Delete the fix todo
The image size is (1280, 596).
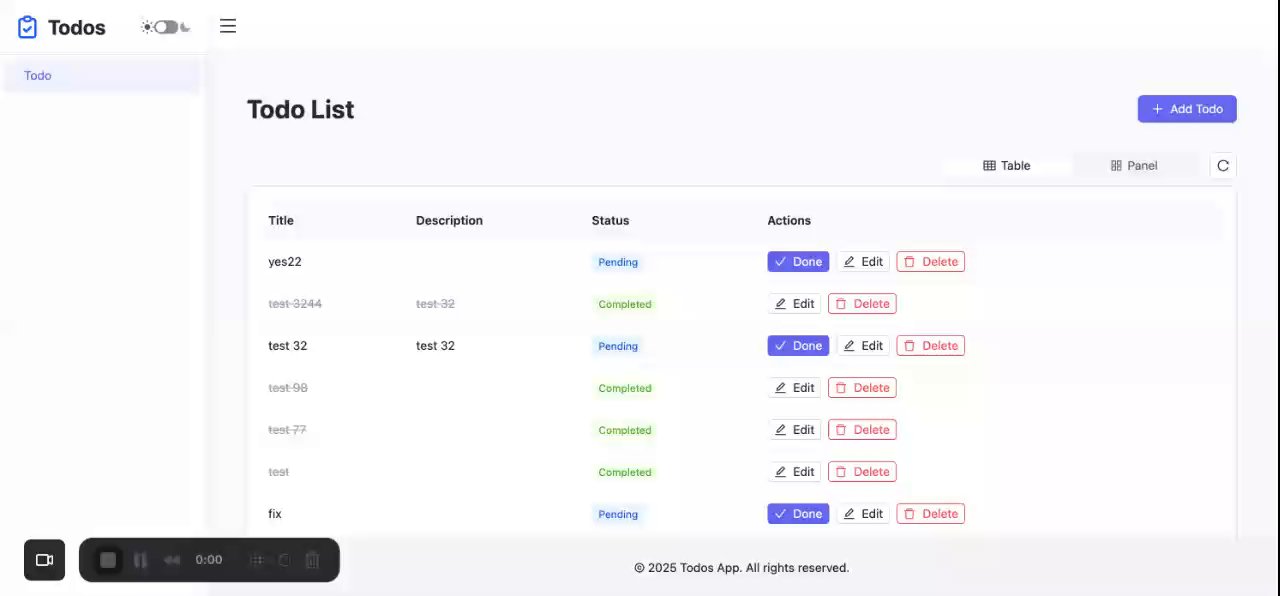click(x=931, y=514)
